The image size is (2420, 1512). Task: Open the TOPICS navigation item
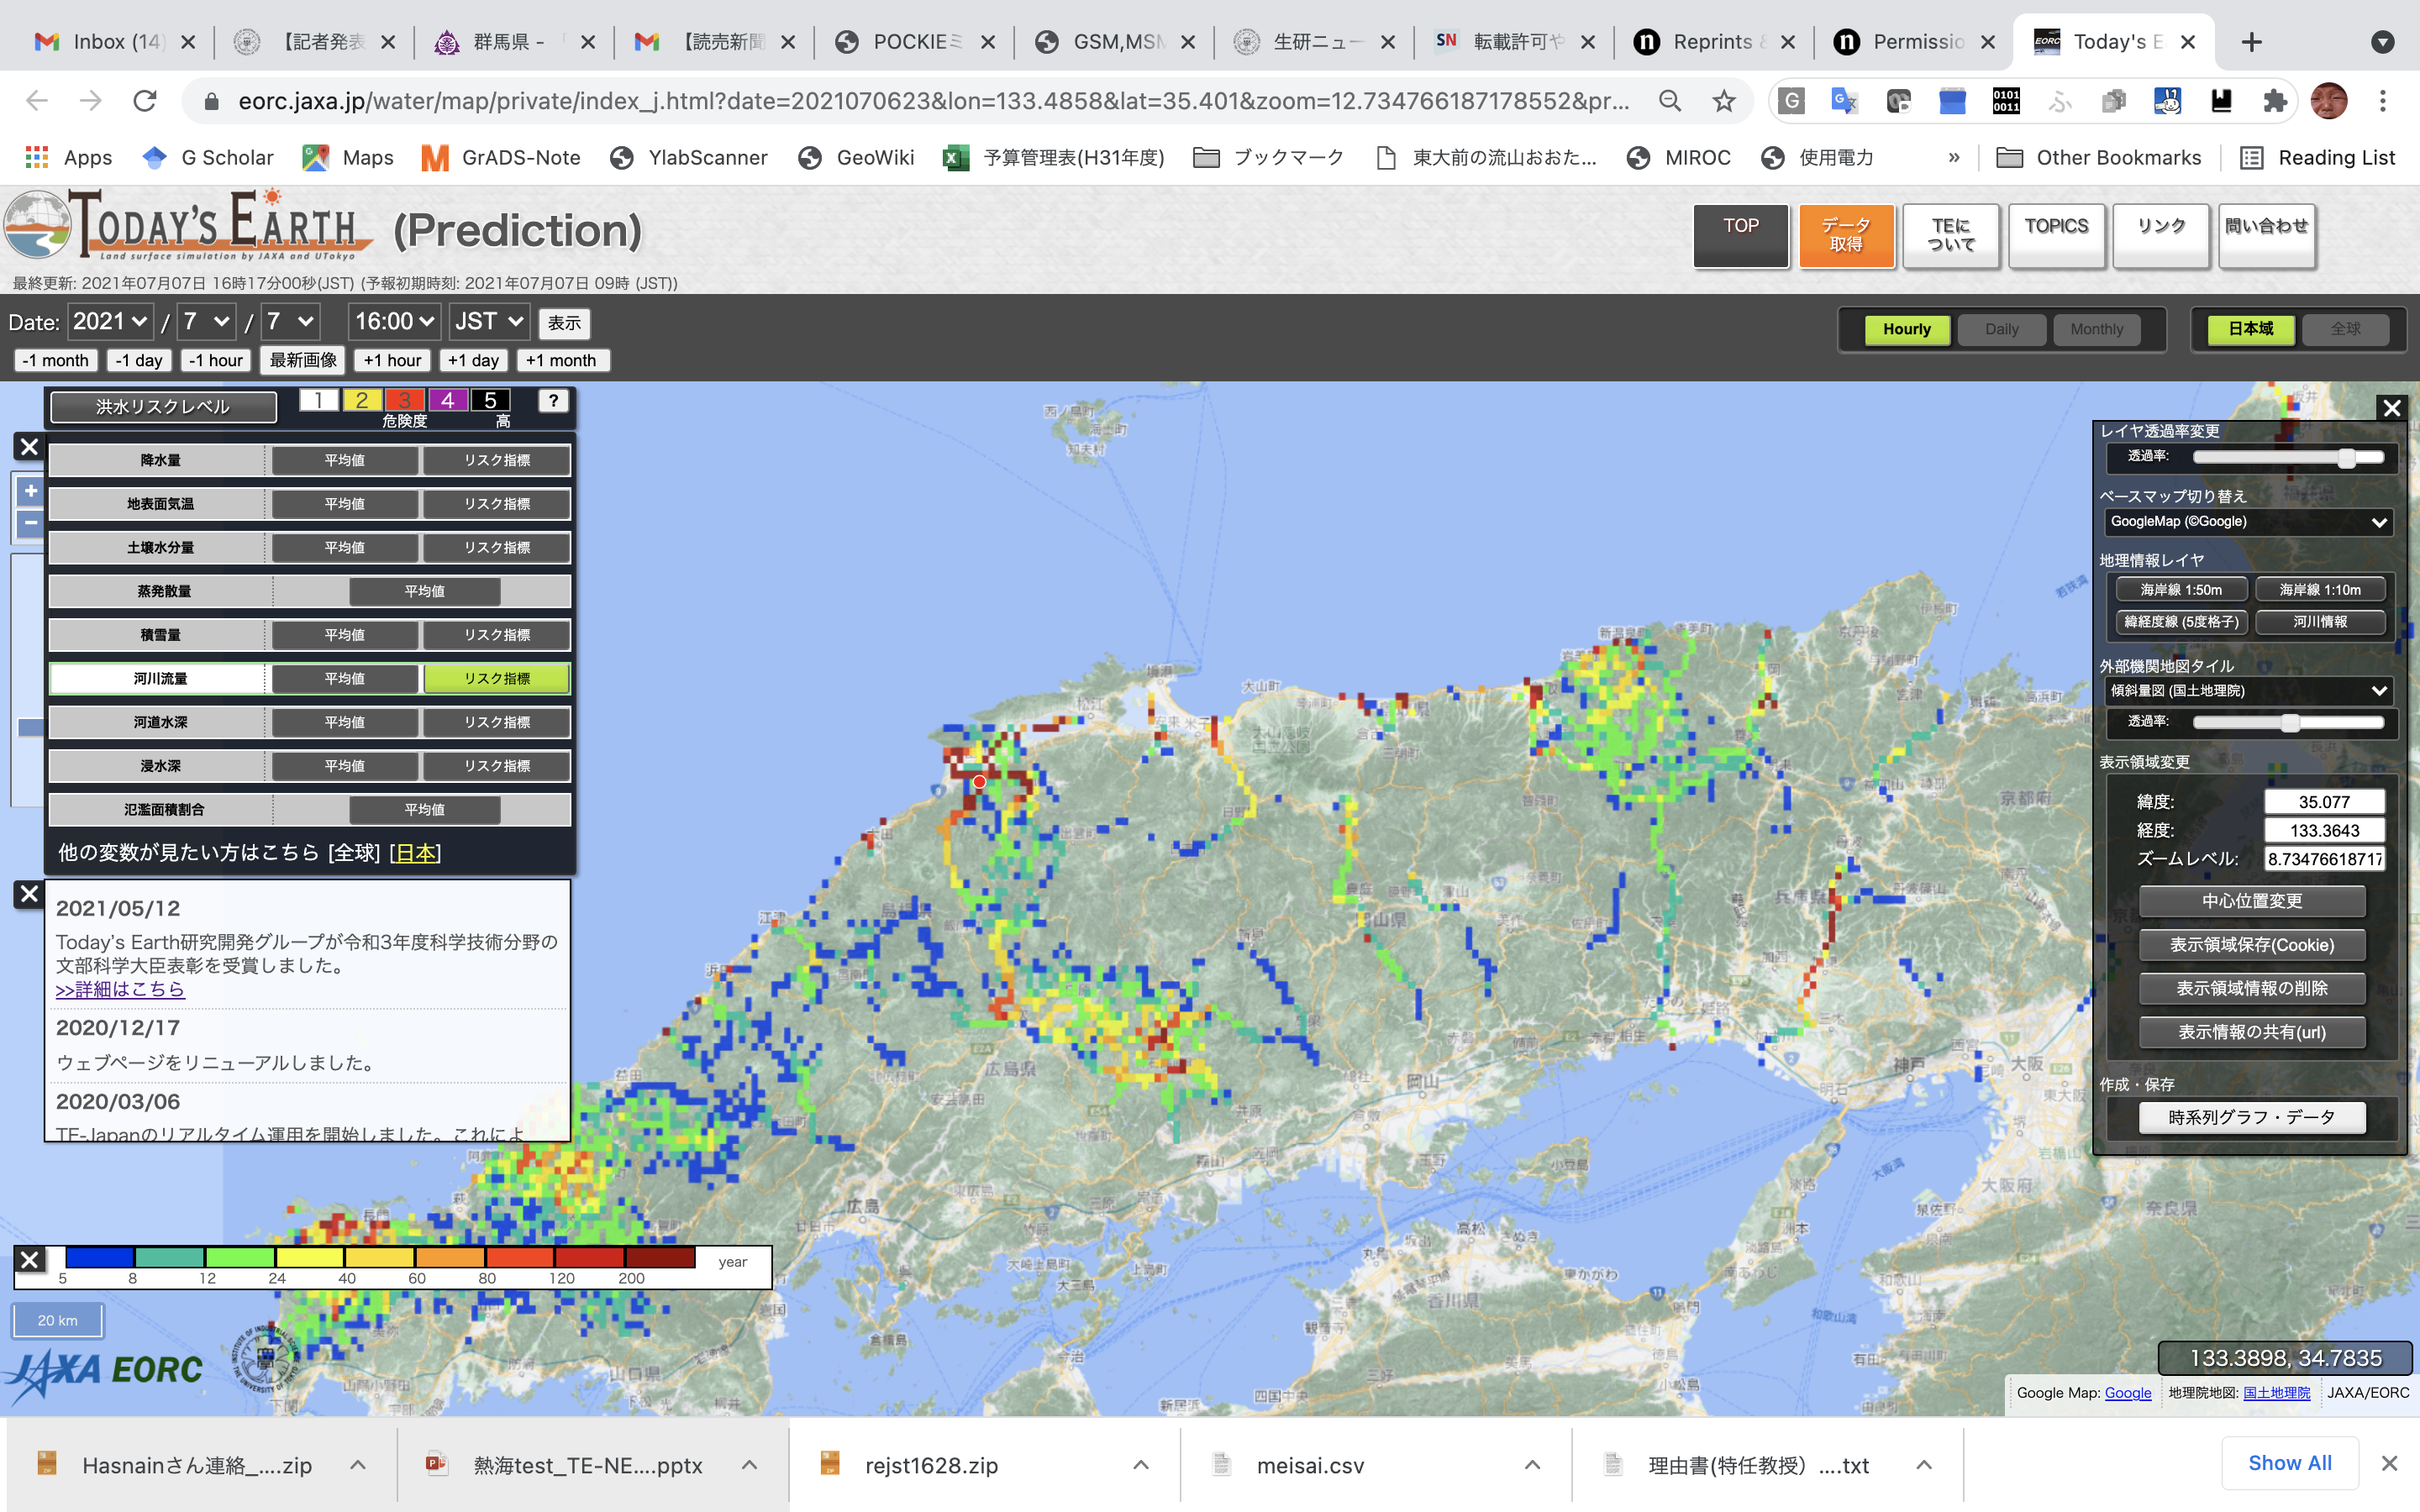[x=2056, y=236]
